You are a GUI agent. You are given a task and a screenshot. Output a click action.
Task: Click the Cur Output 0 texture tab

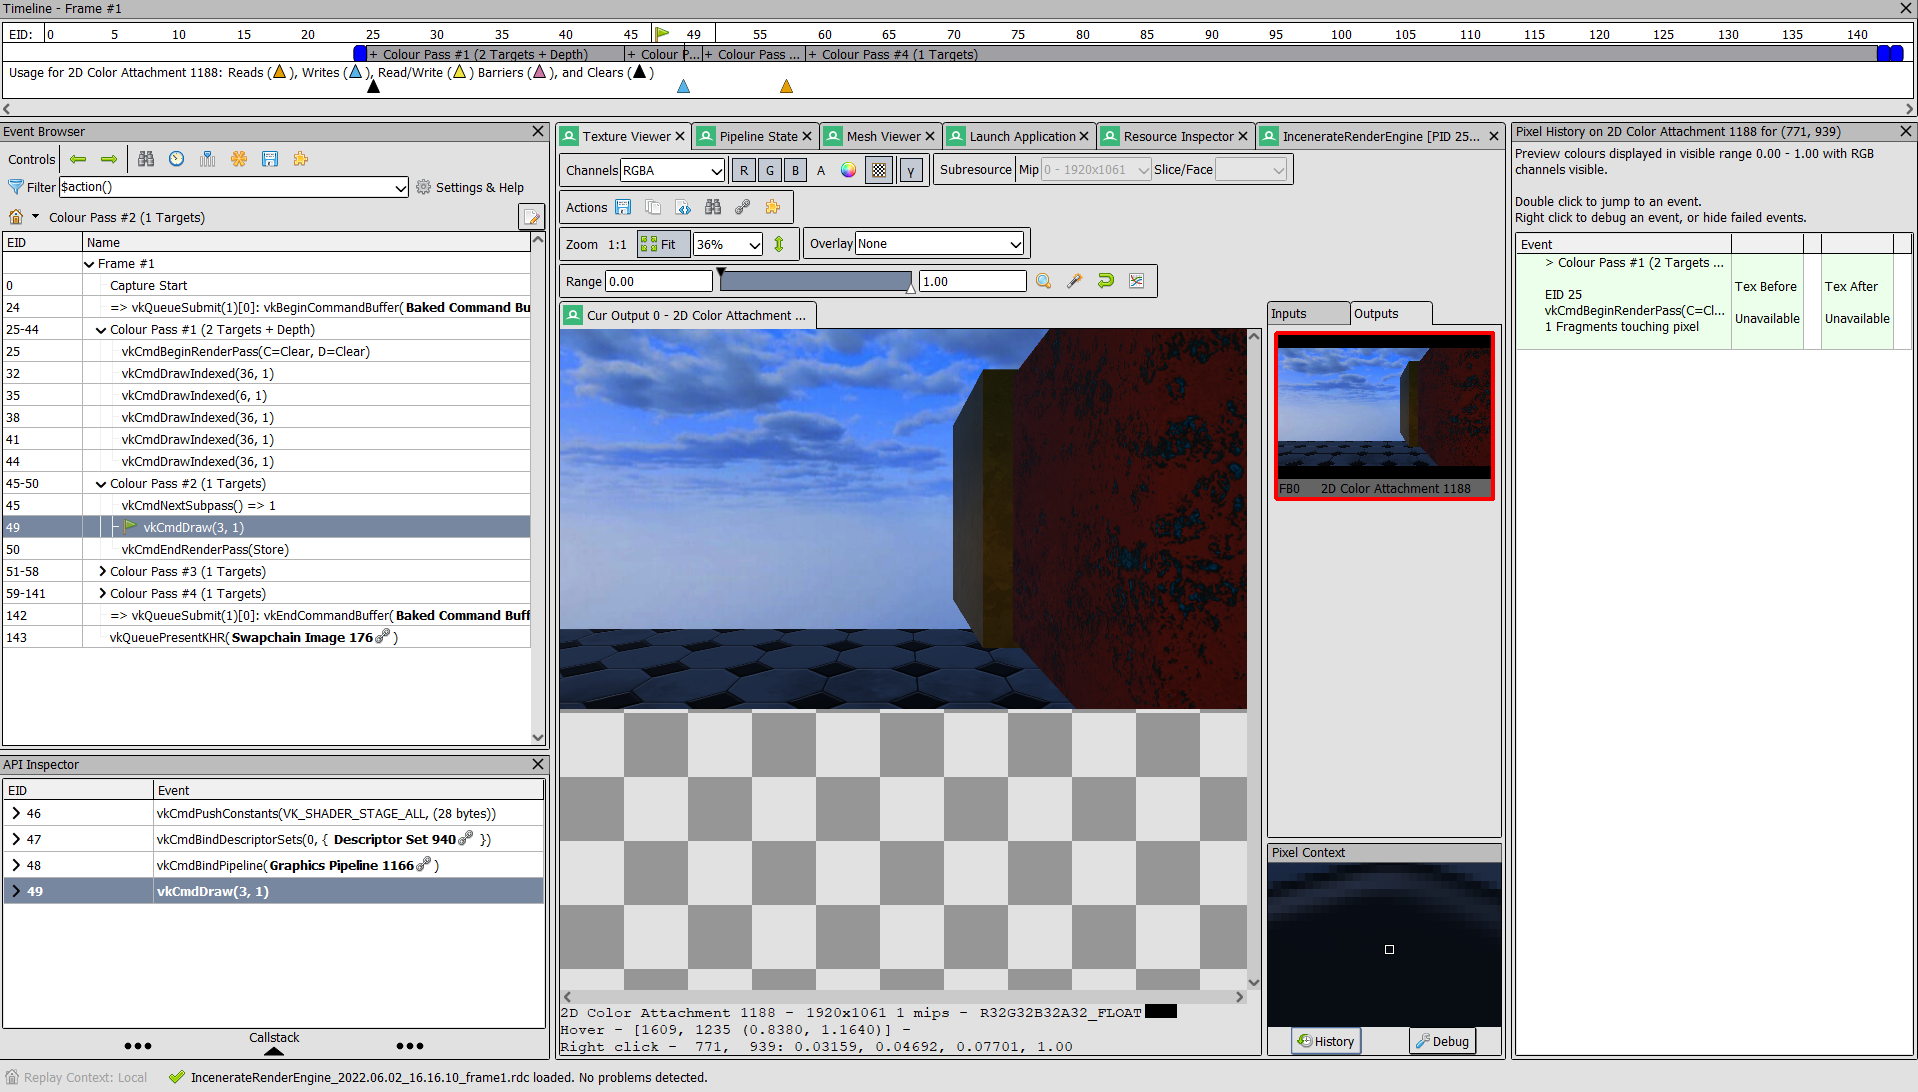(x=688, y=316)
